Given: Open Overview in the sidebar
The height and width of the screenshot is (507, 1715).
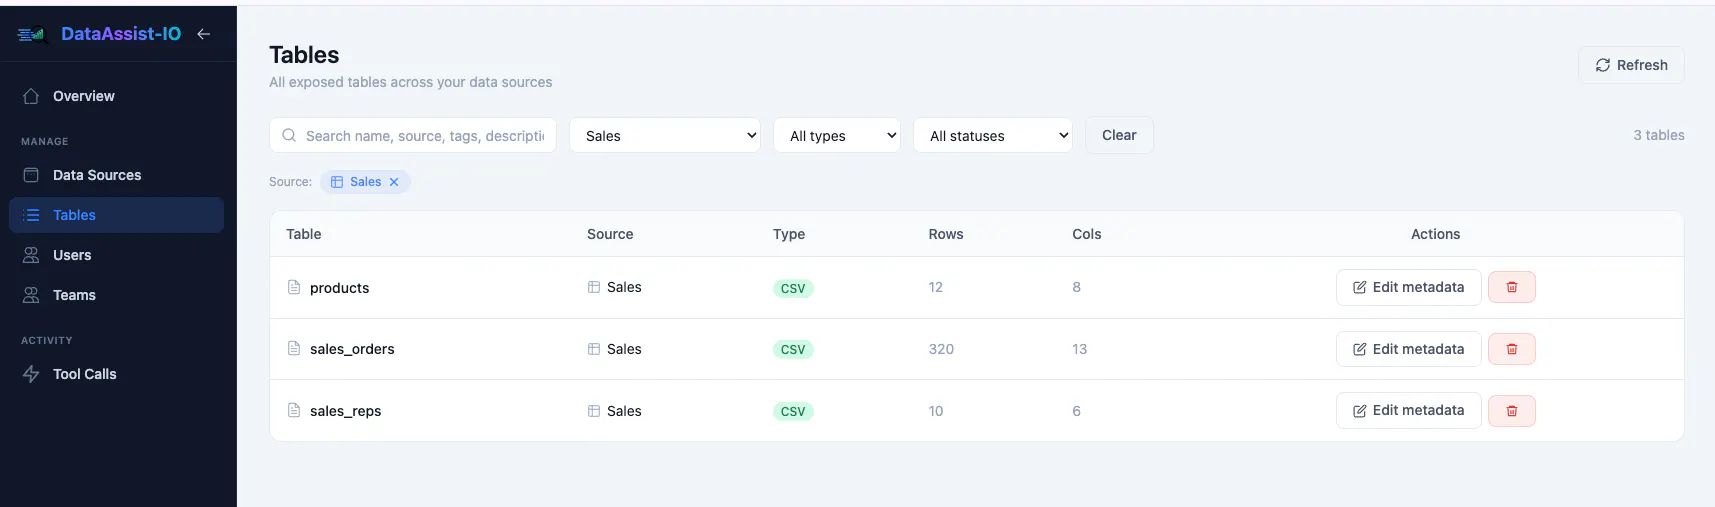Looking at the screenshot, I should point(116,96).
